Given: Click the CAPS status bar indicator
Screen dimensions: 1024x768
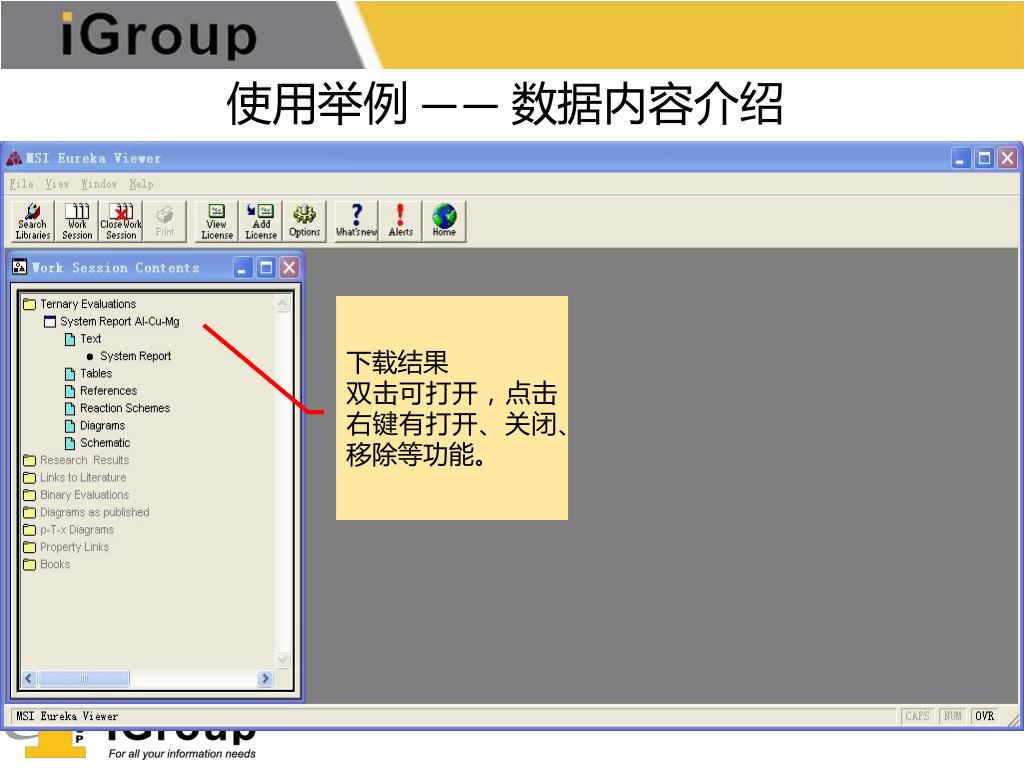Looking at the screenshot, I should pos(917,716).
